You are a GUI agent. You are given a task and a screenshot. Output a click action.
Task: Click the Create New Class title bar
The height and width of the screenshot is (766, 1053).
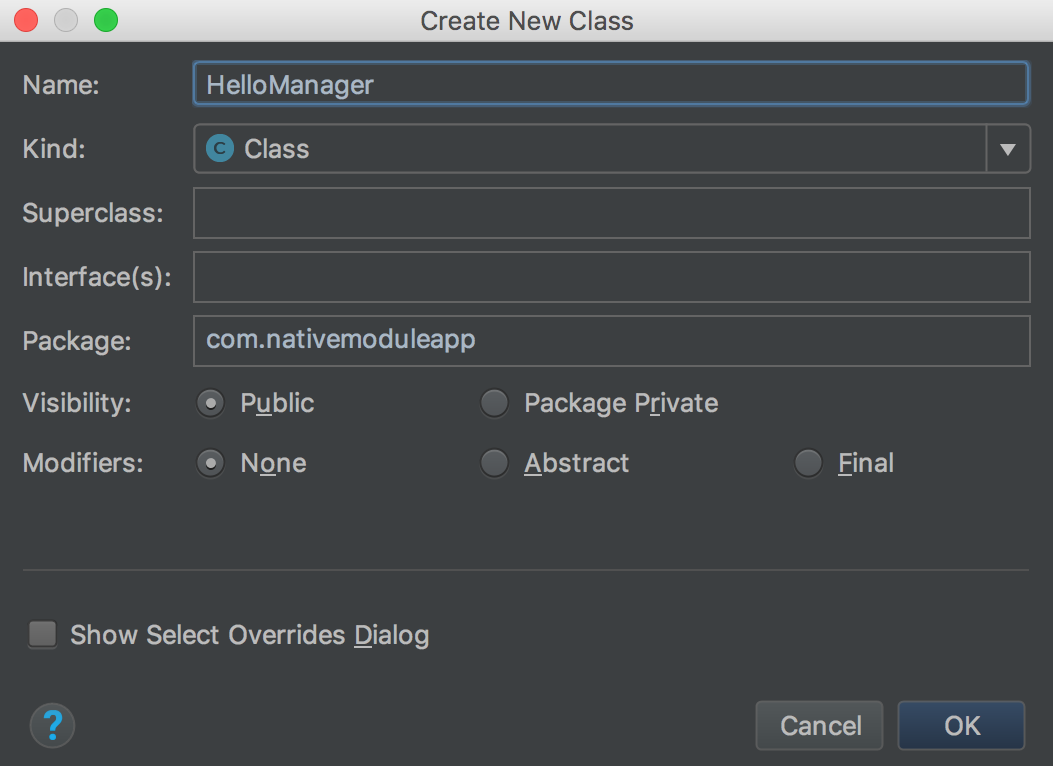point(527,20)
